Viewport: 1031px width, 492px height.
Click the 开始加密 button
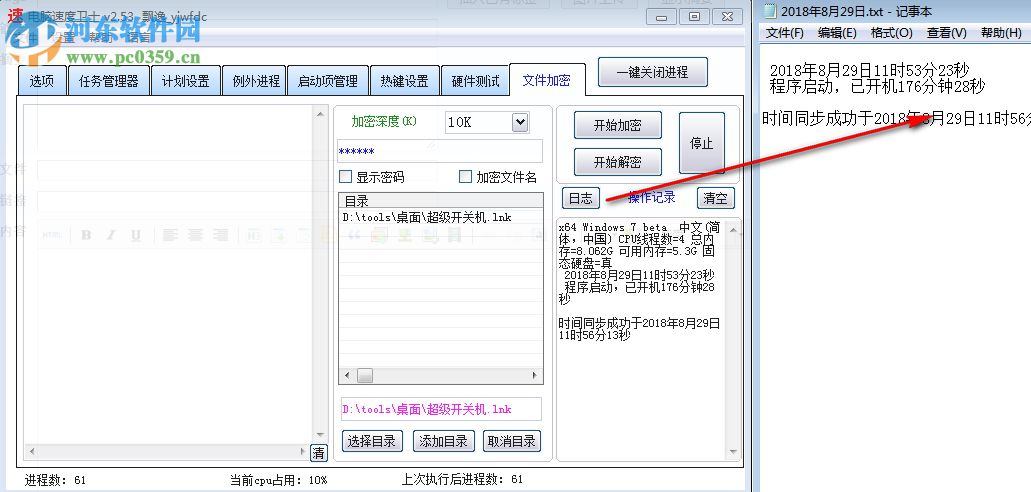617,125
